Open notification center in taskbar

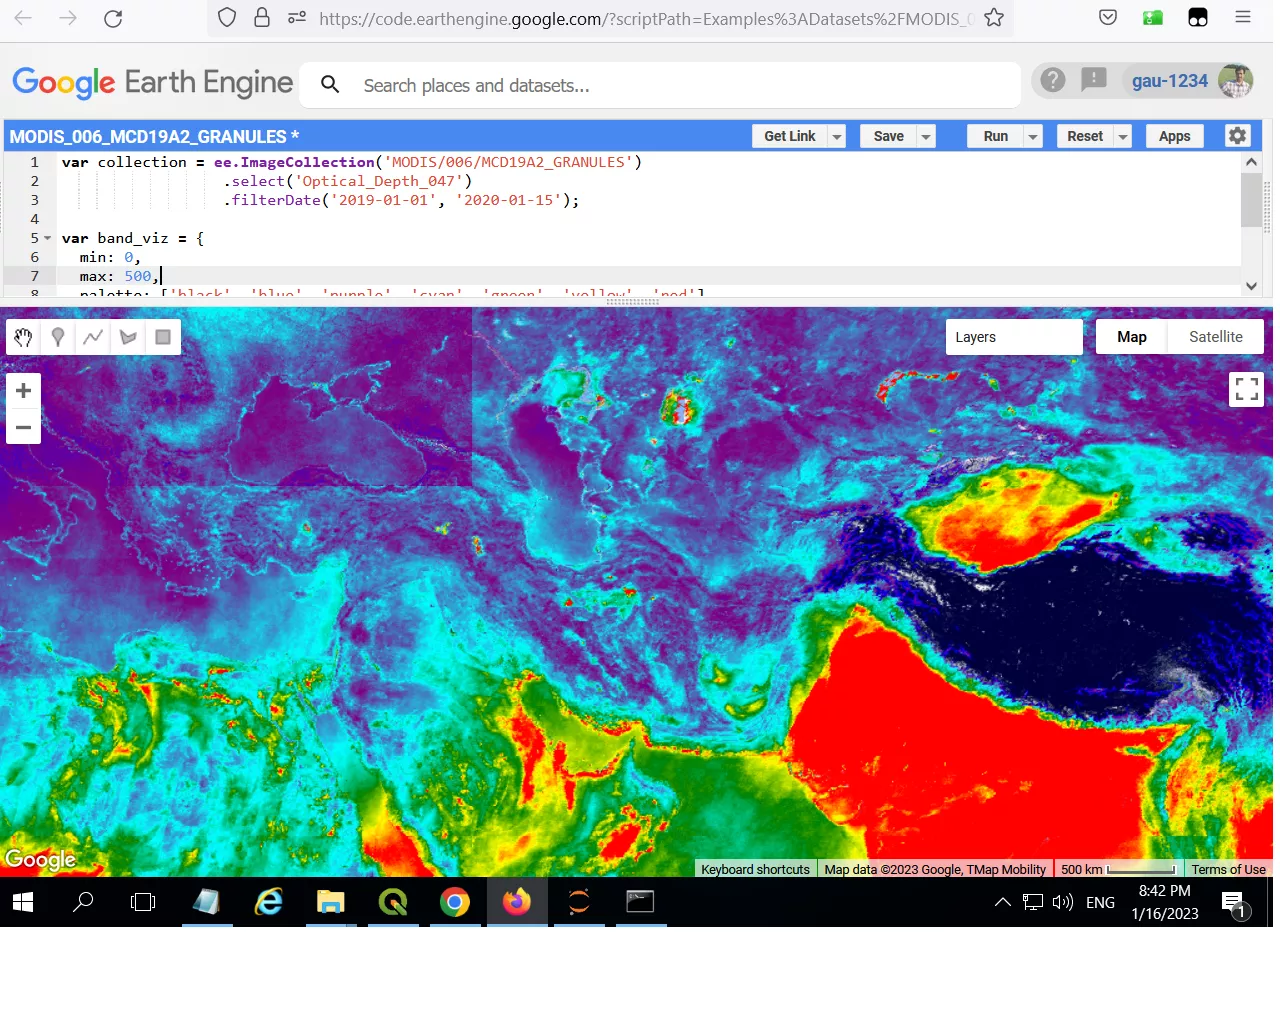(1236, 904)
